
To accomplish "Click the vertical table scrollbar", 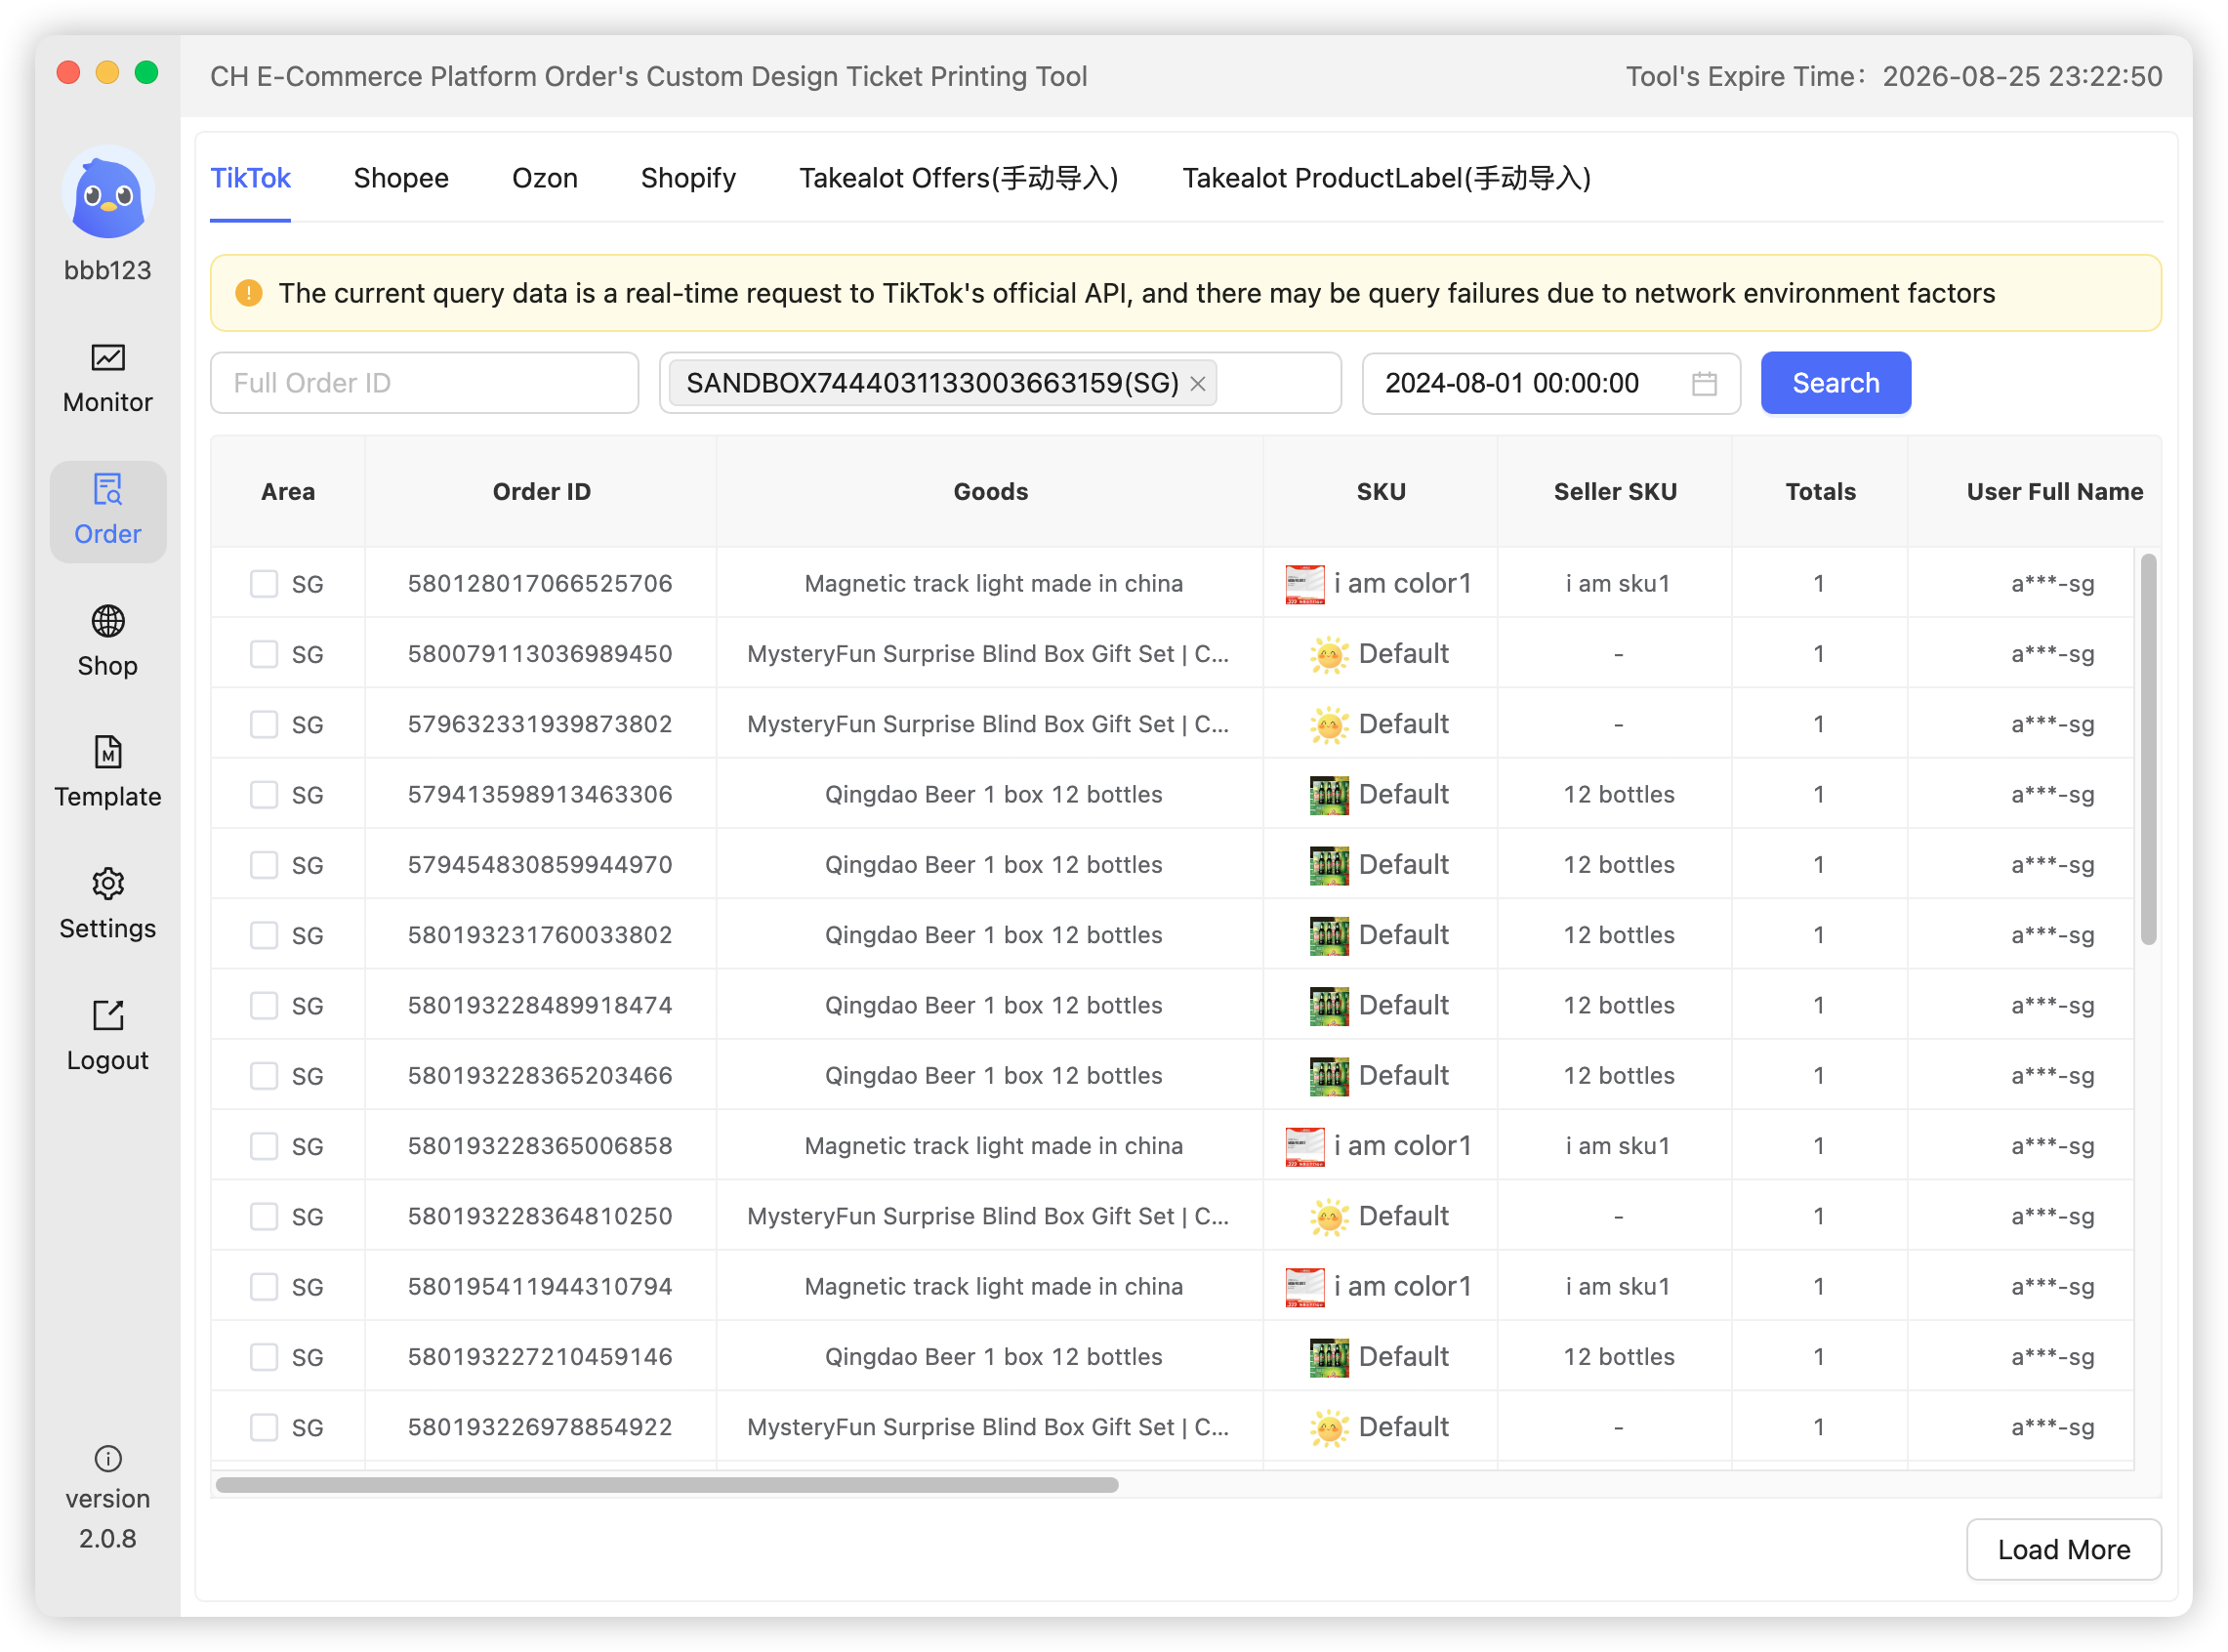I will click(x=2149, y=750).
